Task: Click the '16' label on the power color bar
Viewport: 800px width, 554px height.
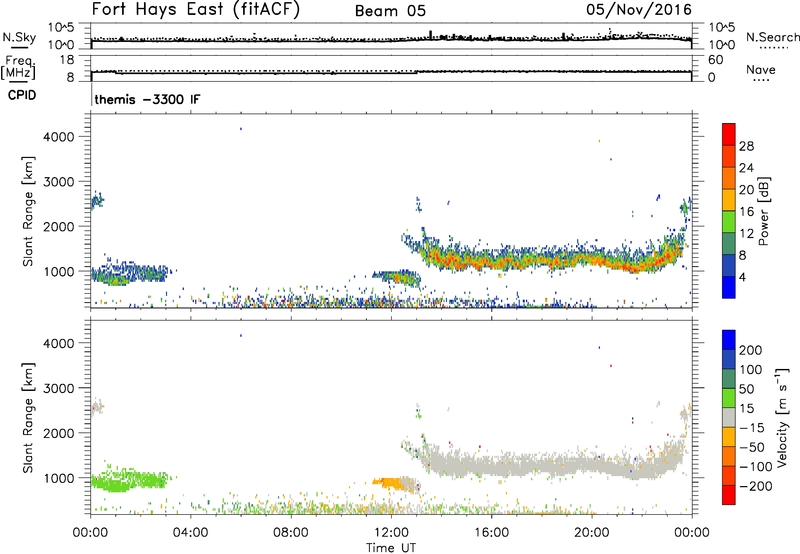Action: coord(746,212)
